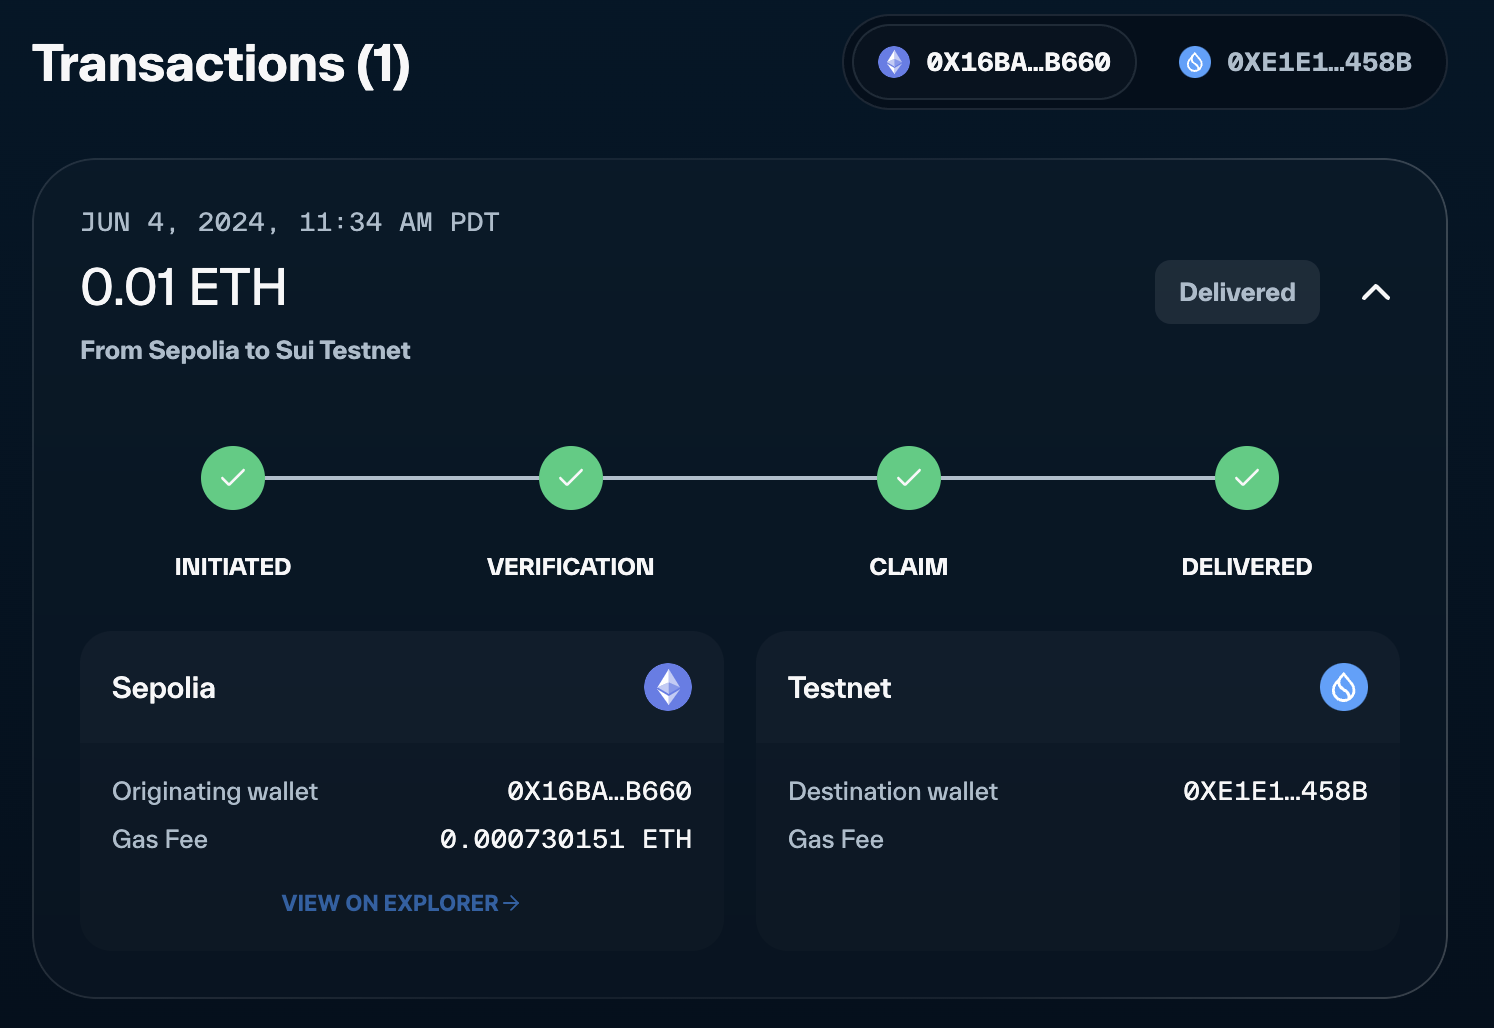Click the Claim step checkmark

coord(909,478)
